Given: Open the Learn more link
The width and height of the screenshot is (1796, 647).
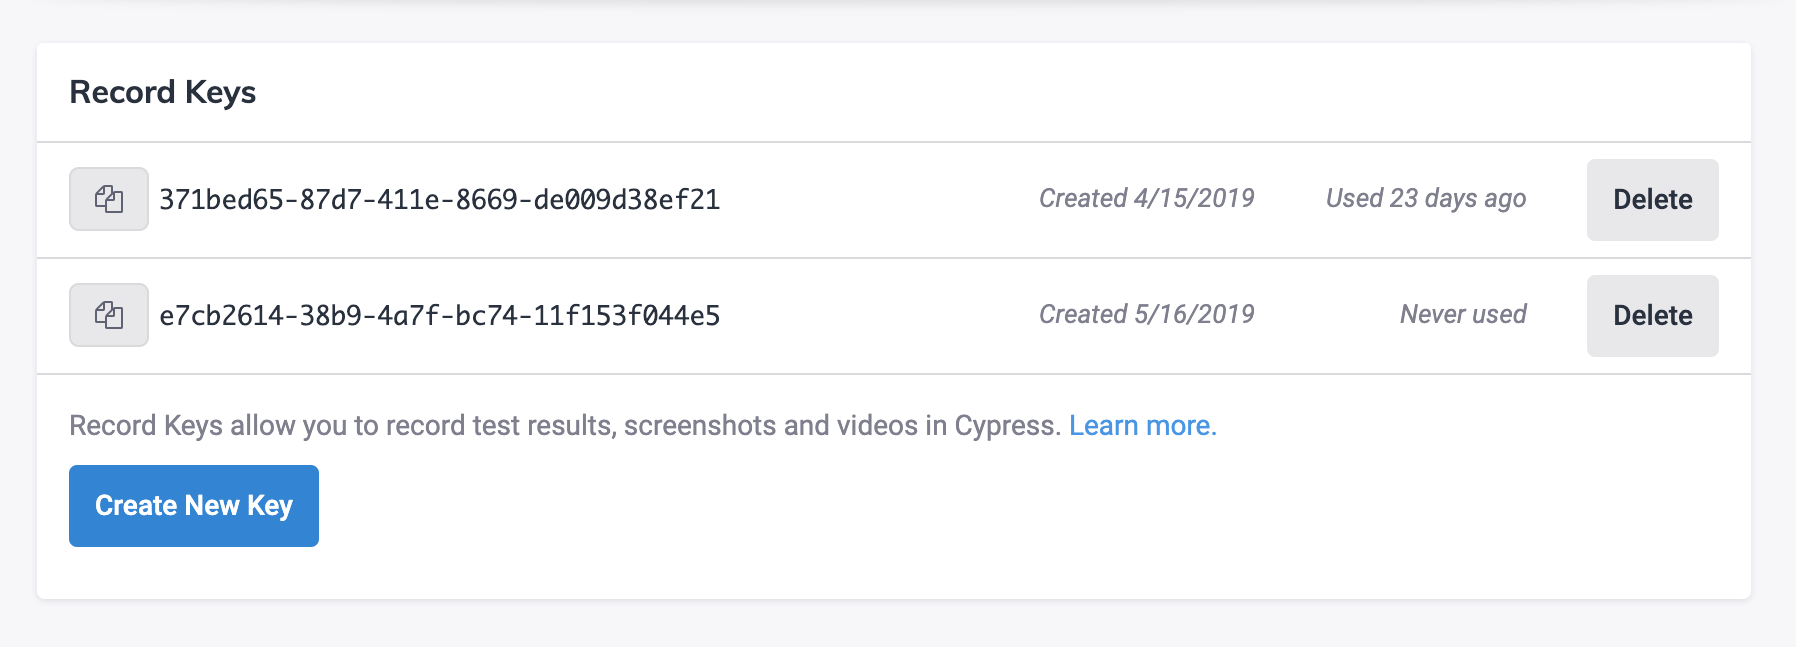Looking at the screenshot, I should (x=1142, y=426).
